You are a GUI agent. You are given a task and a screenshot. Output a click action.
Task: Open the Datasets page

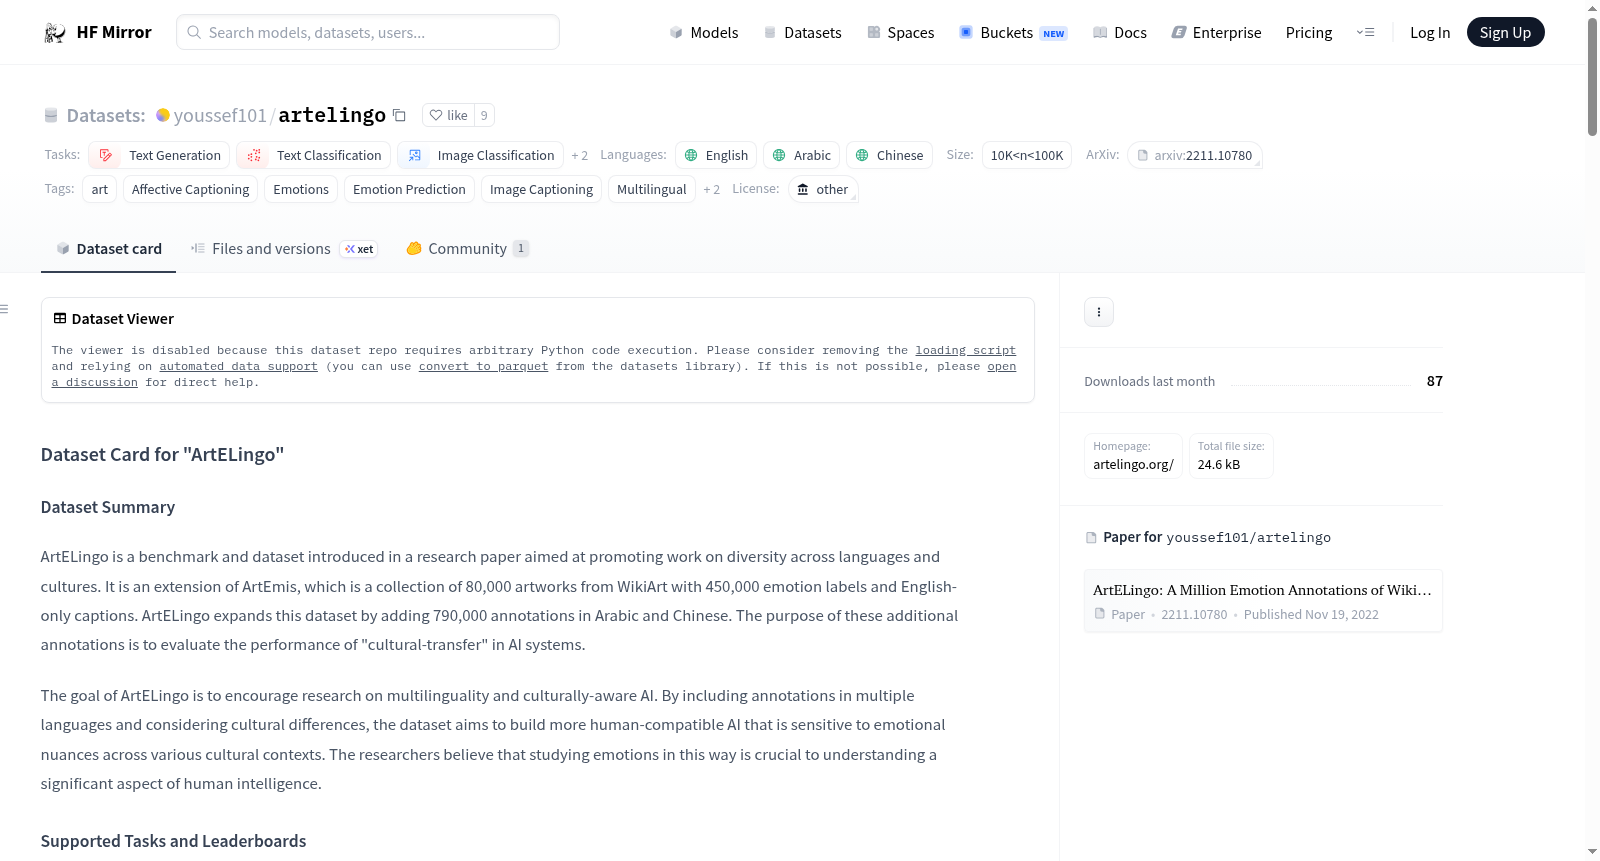pos(803,32)
